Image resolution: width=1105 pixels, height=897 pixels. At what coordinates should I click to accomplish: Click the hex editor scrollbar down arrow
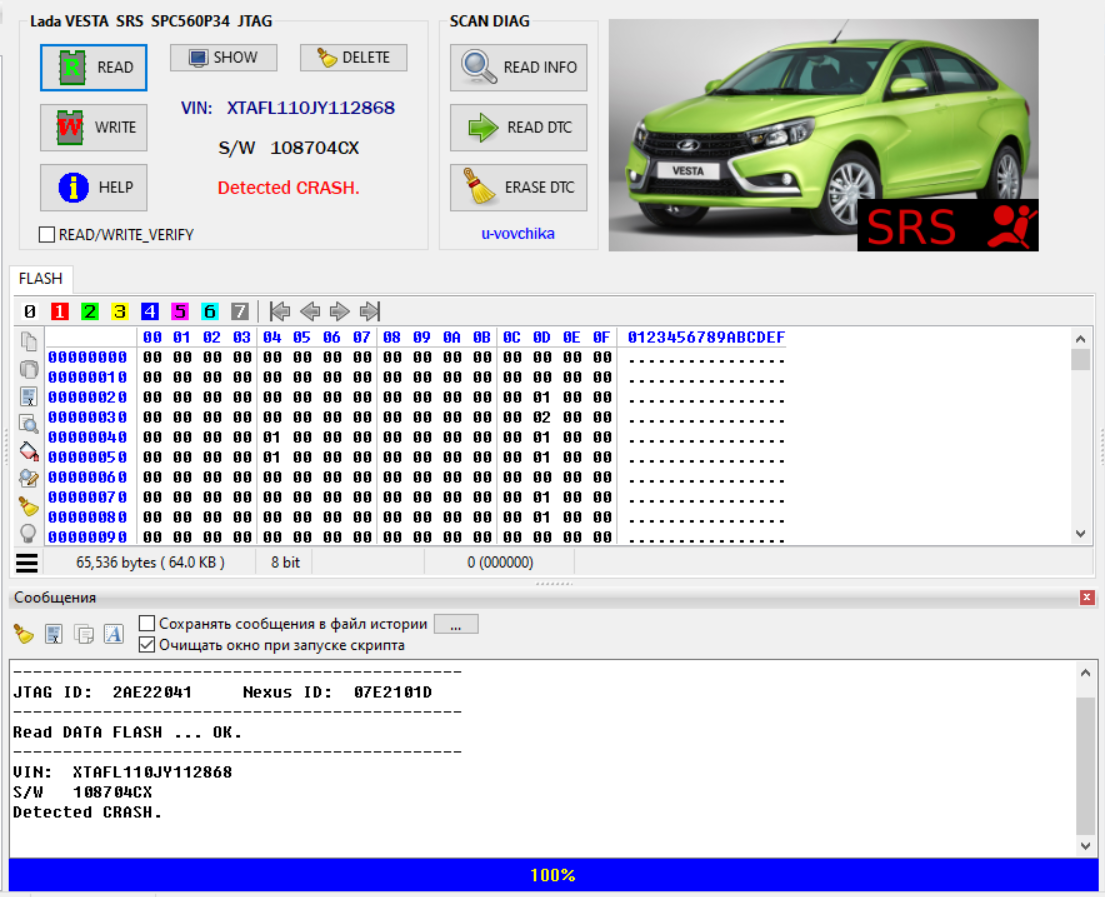pos(1080,534)
